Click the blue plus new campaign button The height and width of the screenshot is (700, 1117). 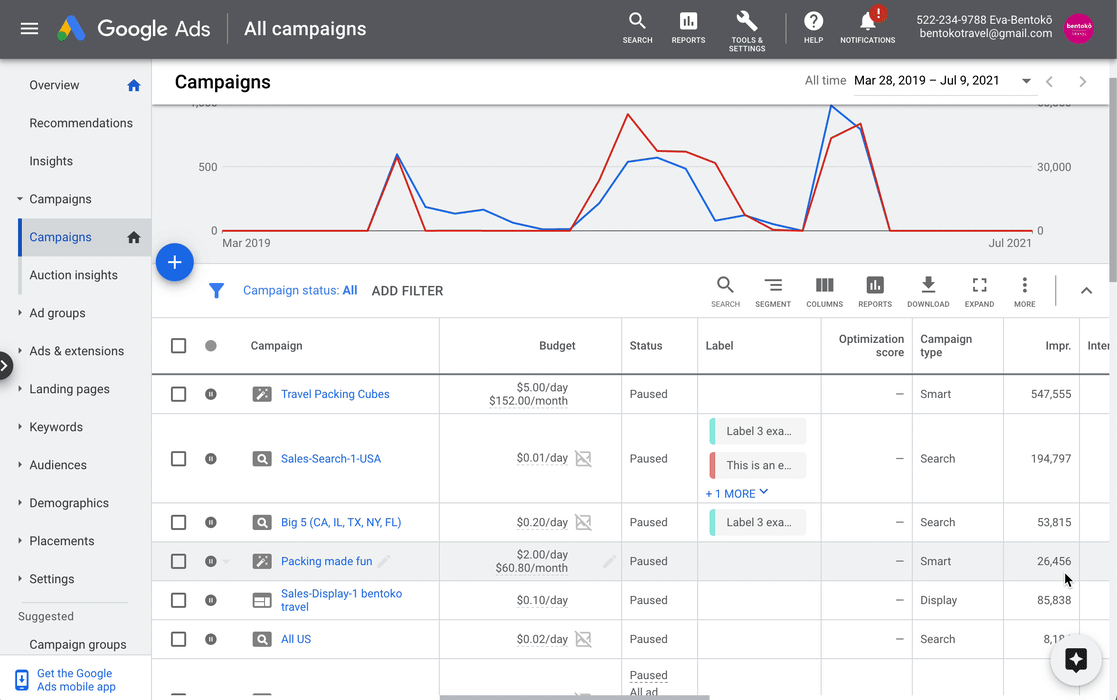coord(175,262)
